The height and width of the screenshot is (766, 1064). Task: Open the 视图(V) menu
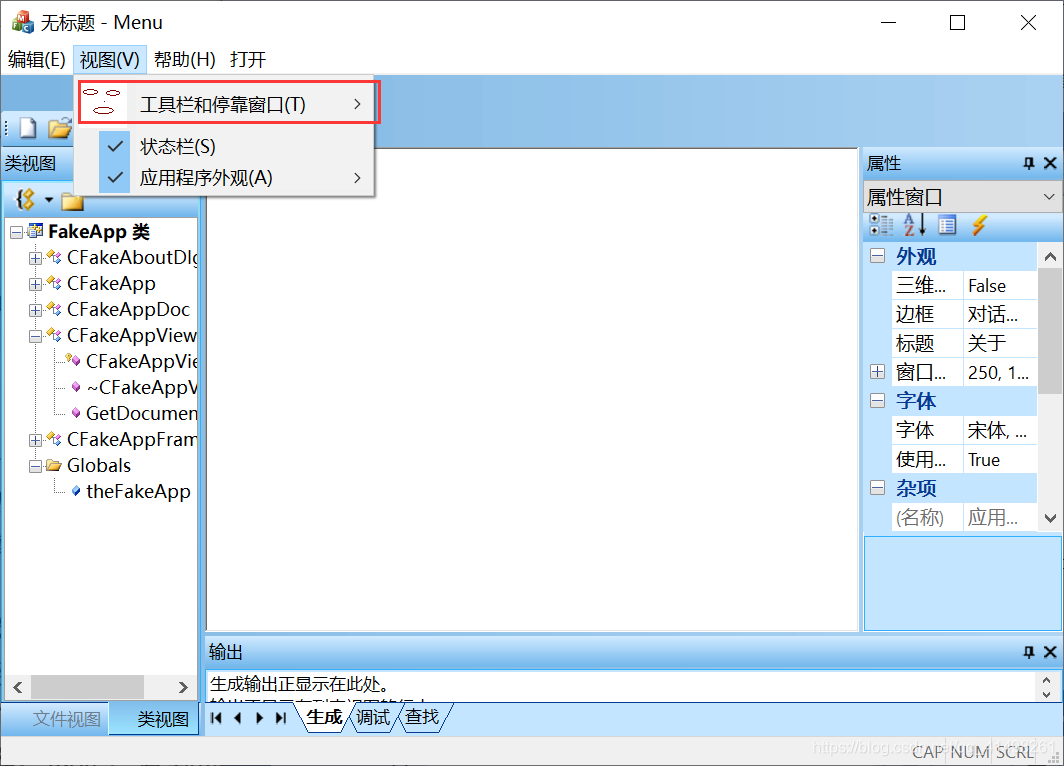pos(109,60)
